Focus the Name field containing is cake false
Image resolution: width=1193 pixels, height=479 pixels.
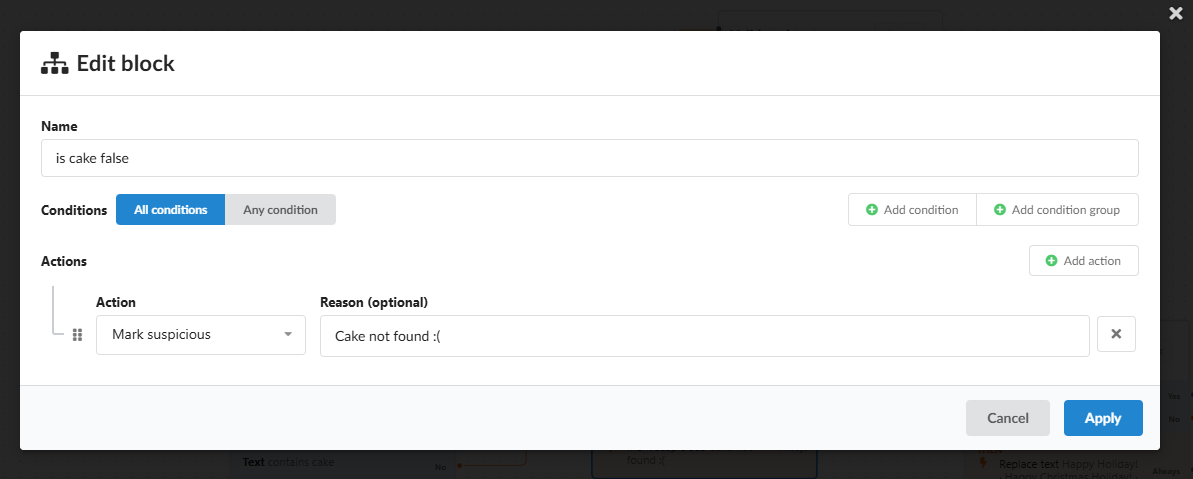tap(590, 158)
